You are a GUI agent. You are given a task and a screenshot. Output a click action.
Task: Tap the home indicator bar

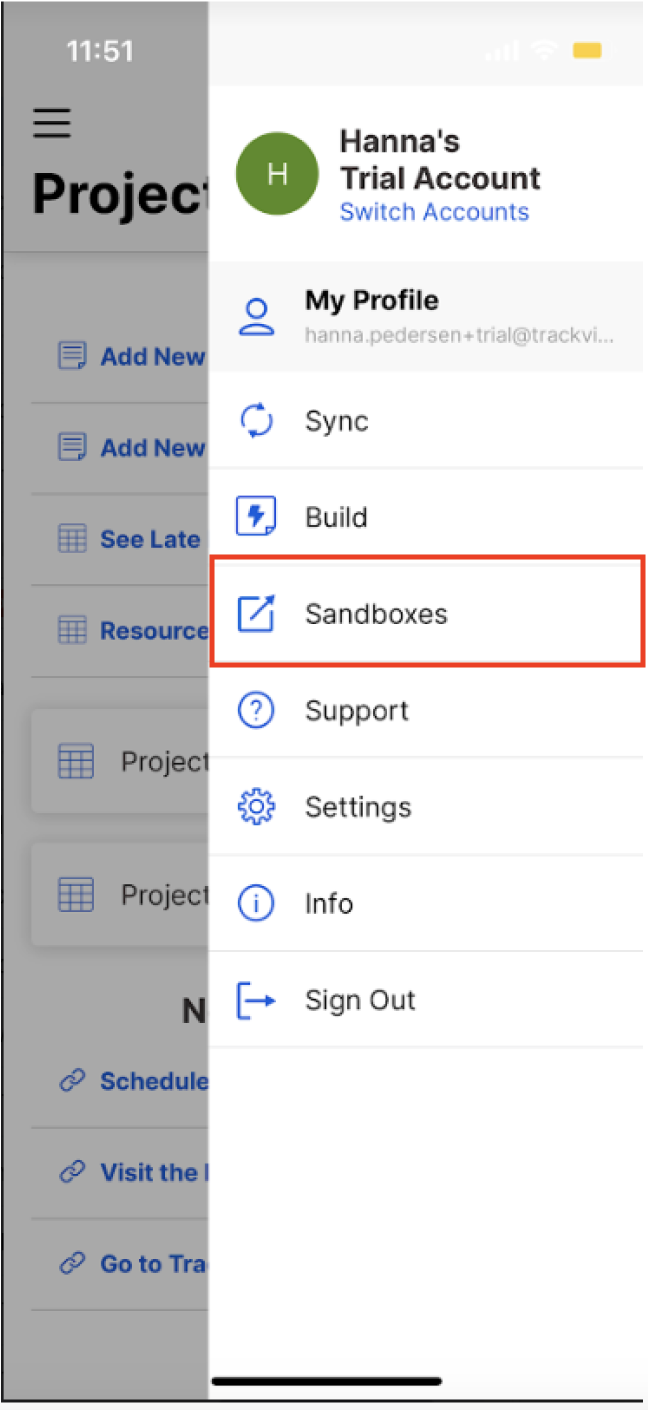327,1381
